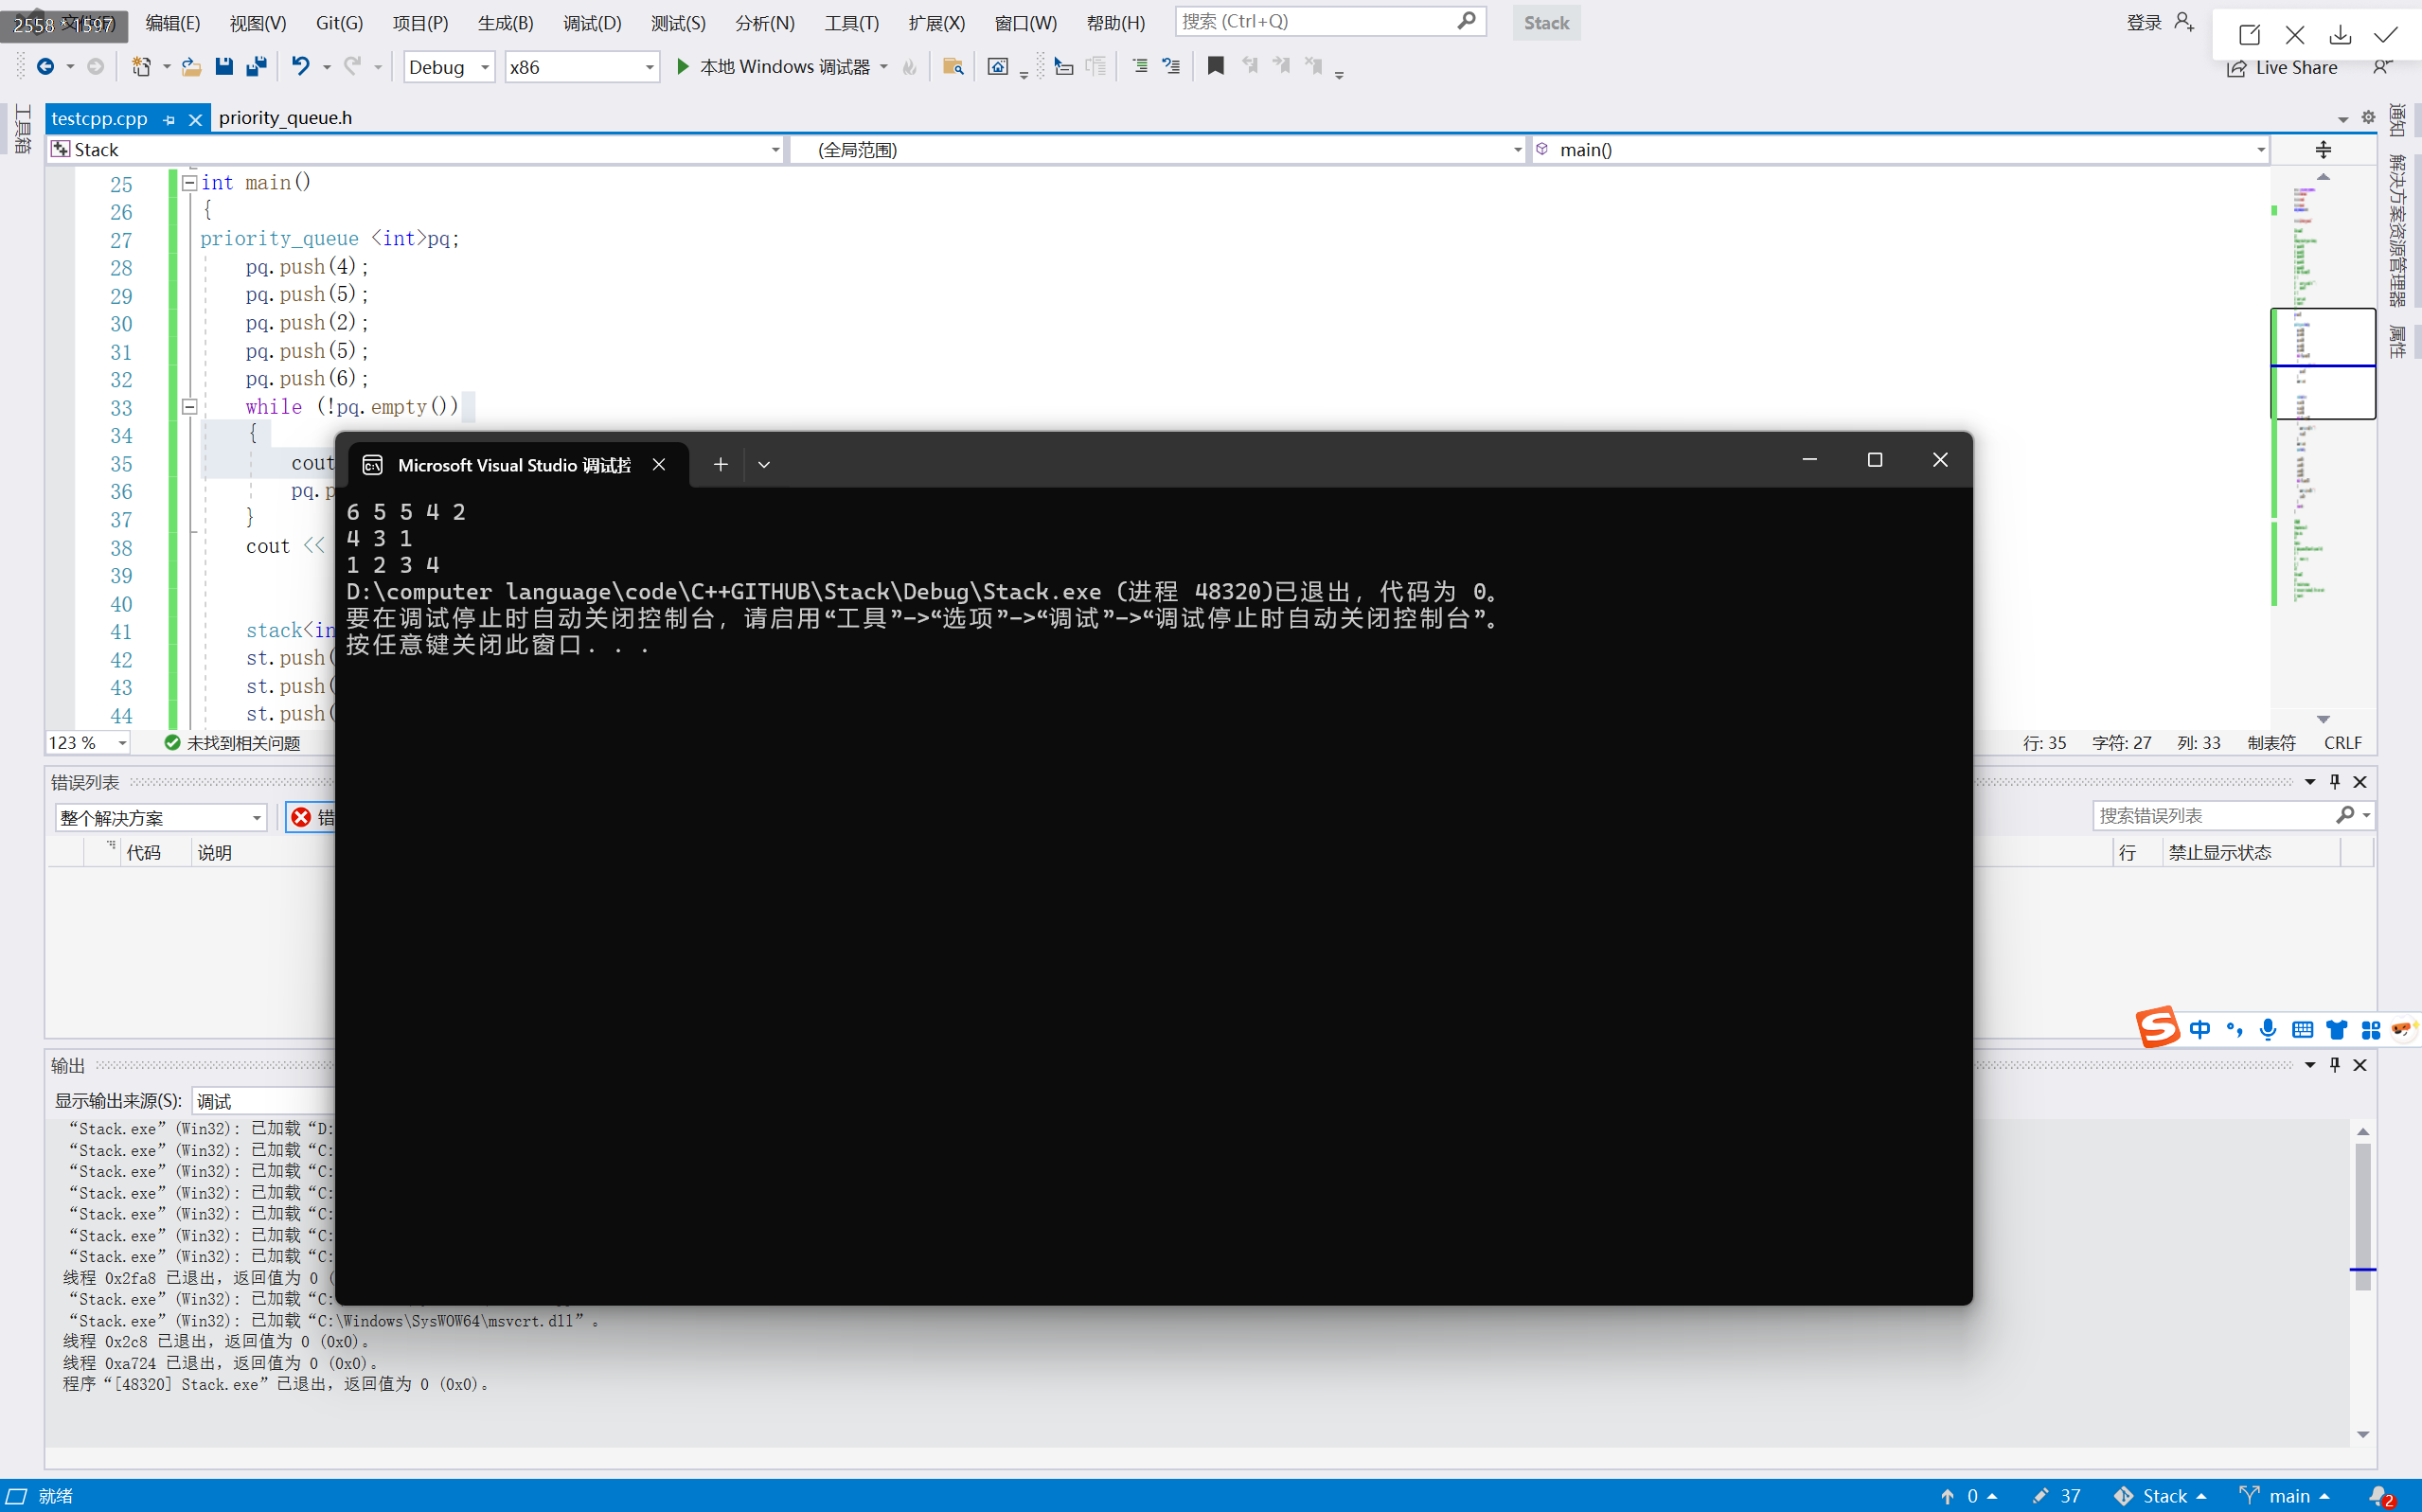Click the navigate backward arrow icon
This screenshot has width=2422, height=1512.
coord(45,66)
